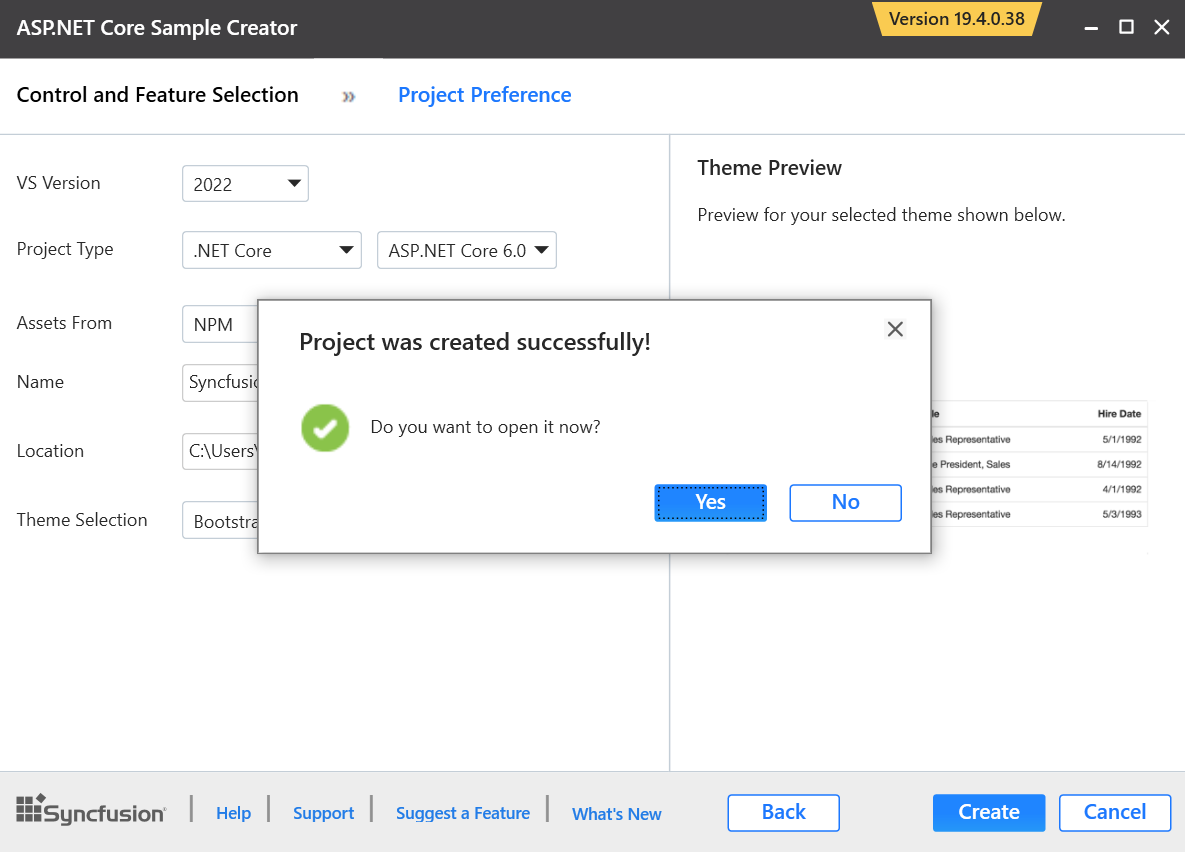Viewport: 1185px width, 852px height.
Task: Click the Theme Selection label
Action: tap(82, 520)
